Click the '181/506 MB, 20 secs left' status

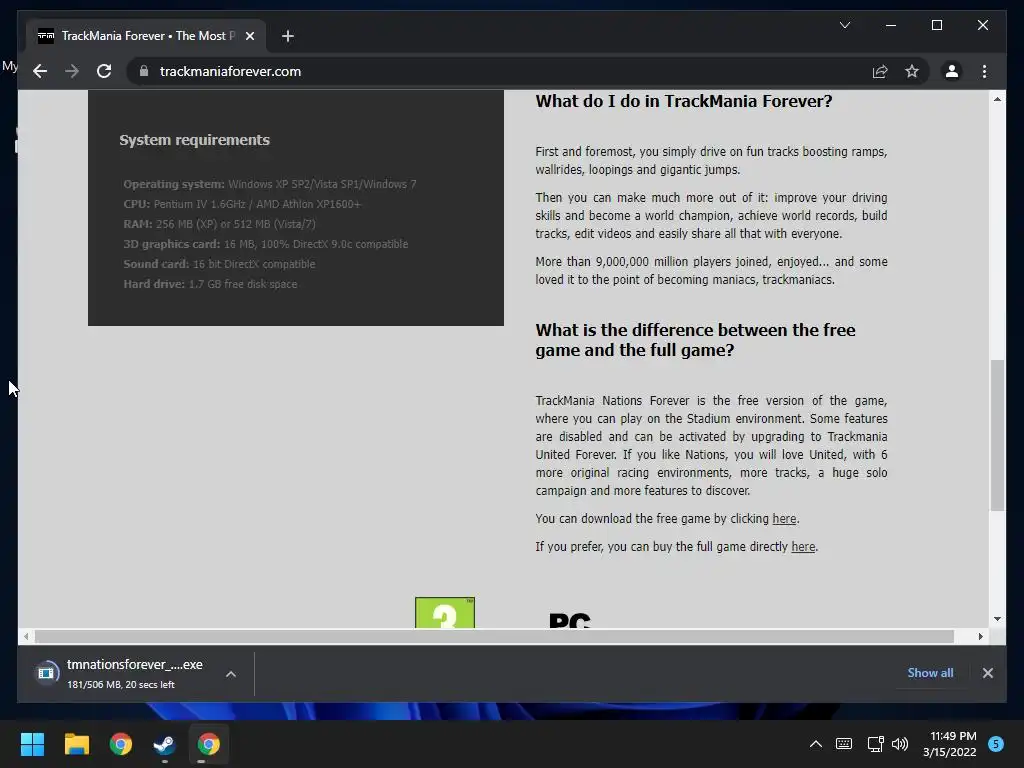click(121, 684)
